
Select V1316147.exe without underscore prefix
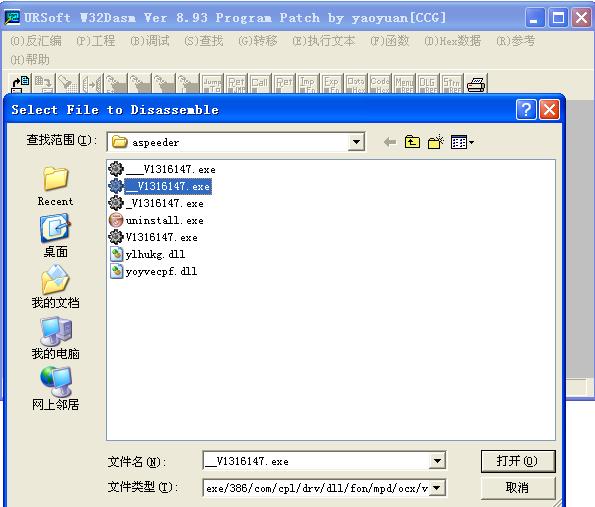[153, 237]
